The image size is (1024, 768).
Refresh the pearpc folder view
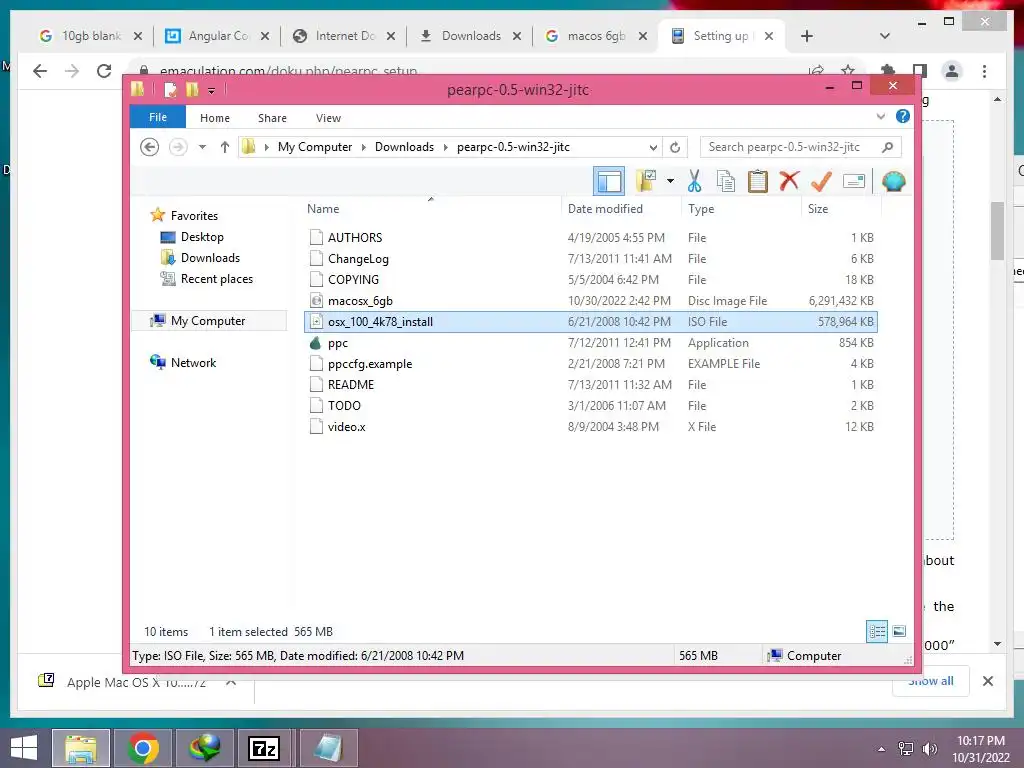[x=675, y=147]
